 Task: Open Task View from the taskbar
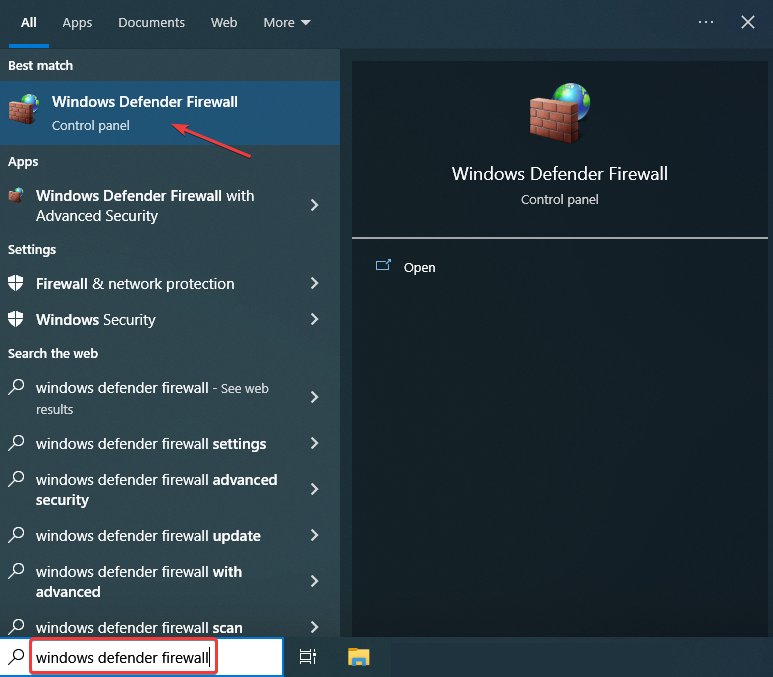coord(308,657)
